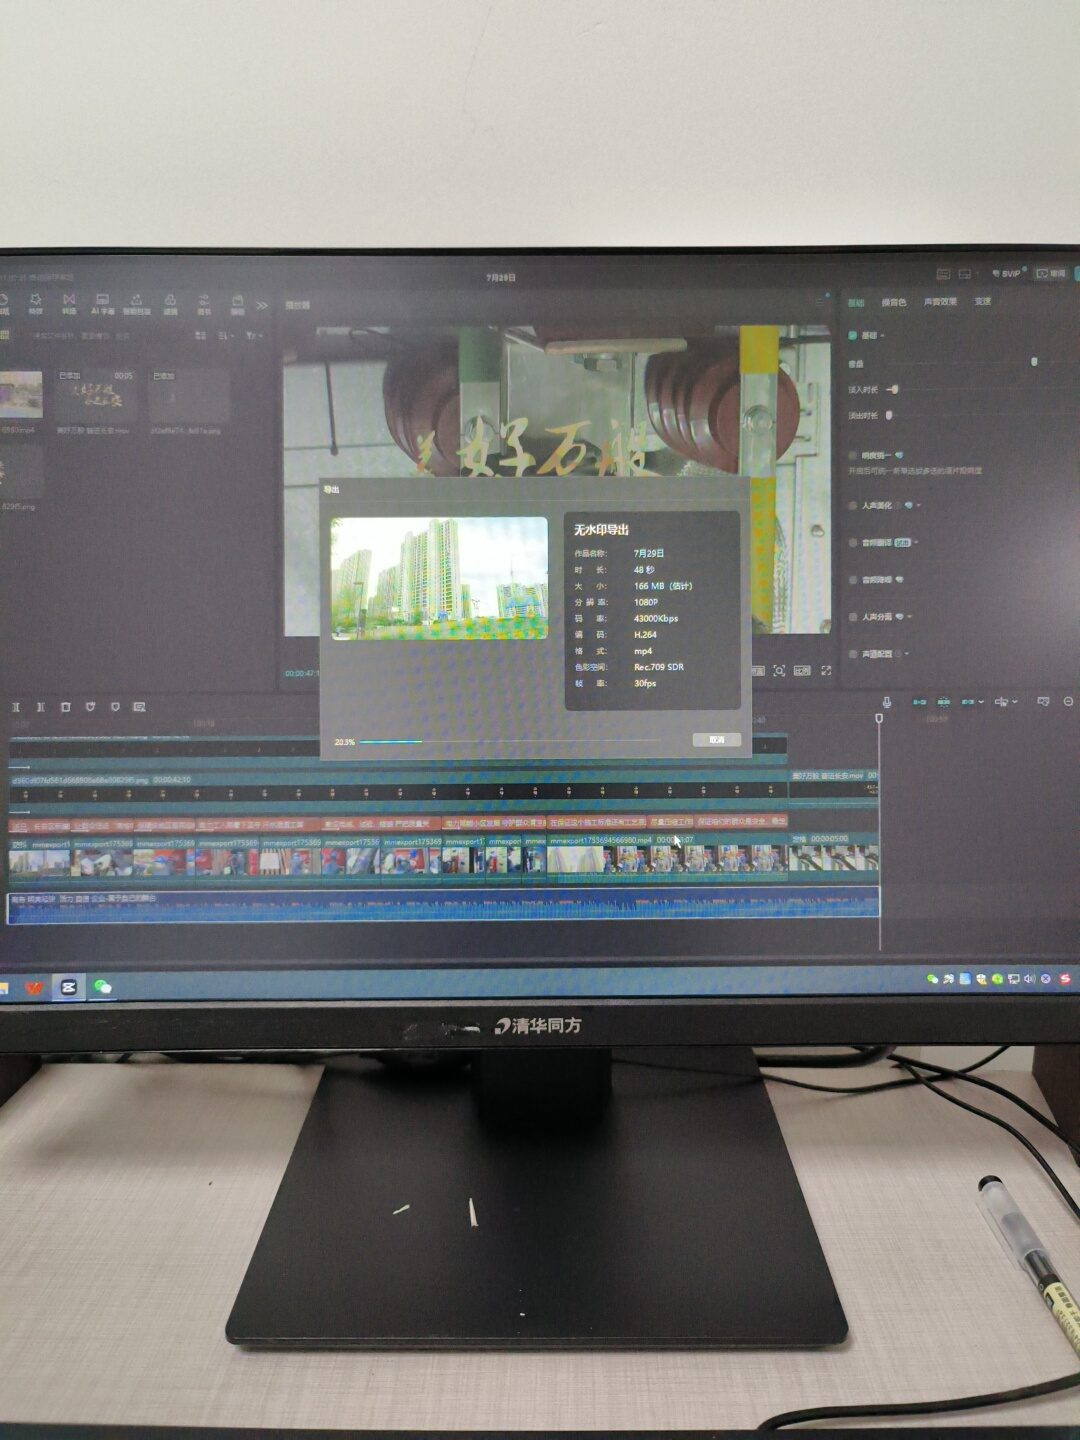1080x1440 pixels.
Task: Open CapCut from the Windows taskbar
Action: coord(69,987)
